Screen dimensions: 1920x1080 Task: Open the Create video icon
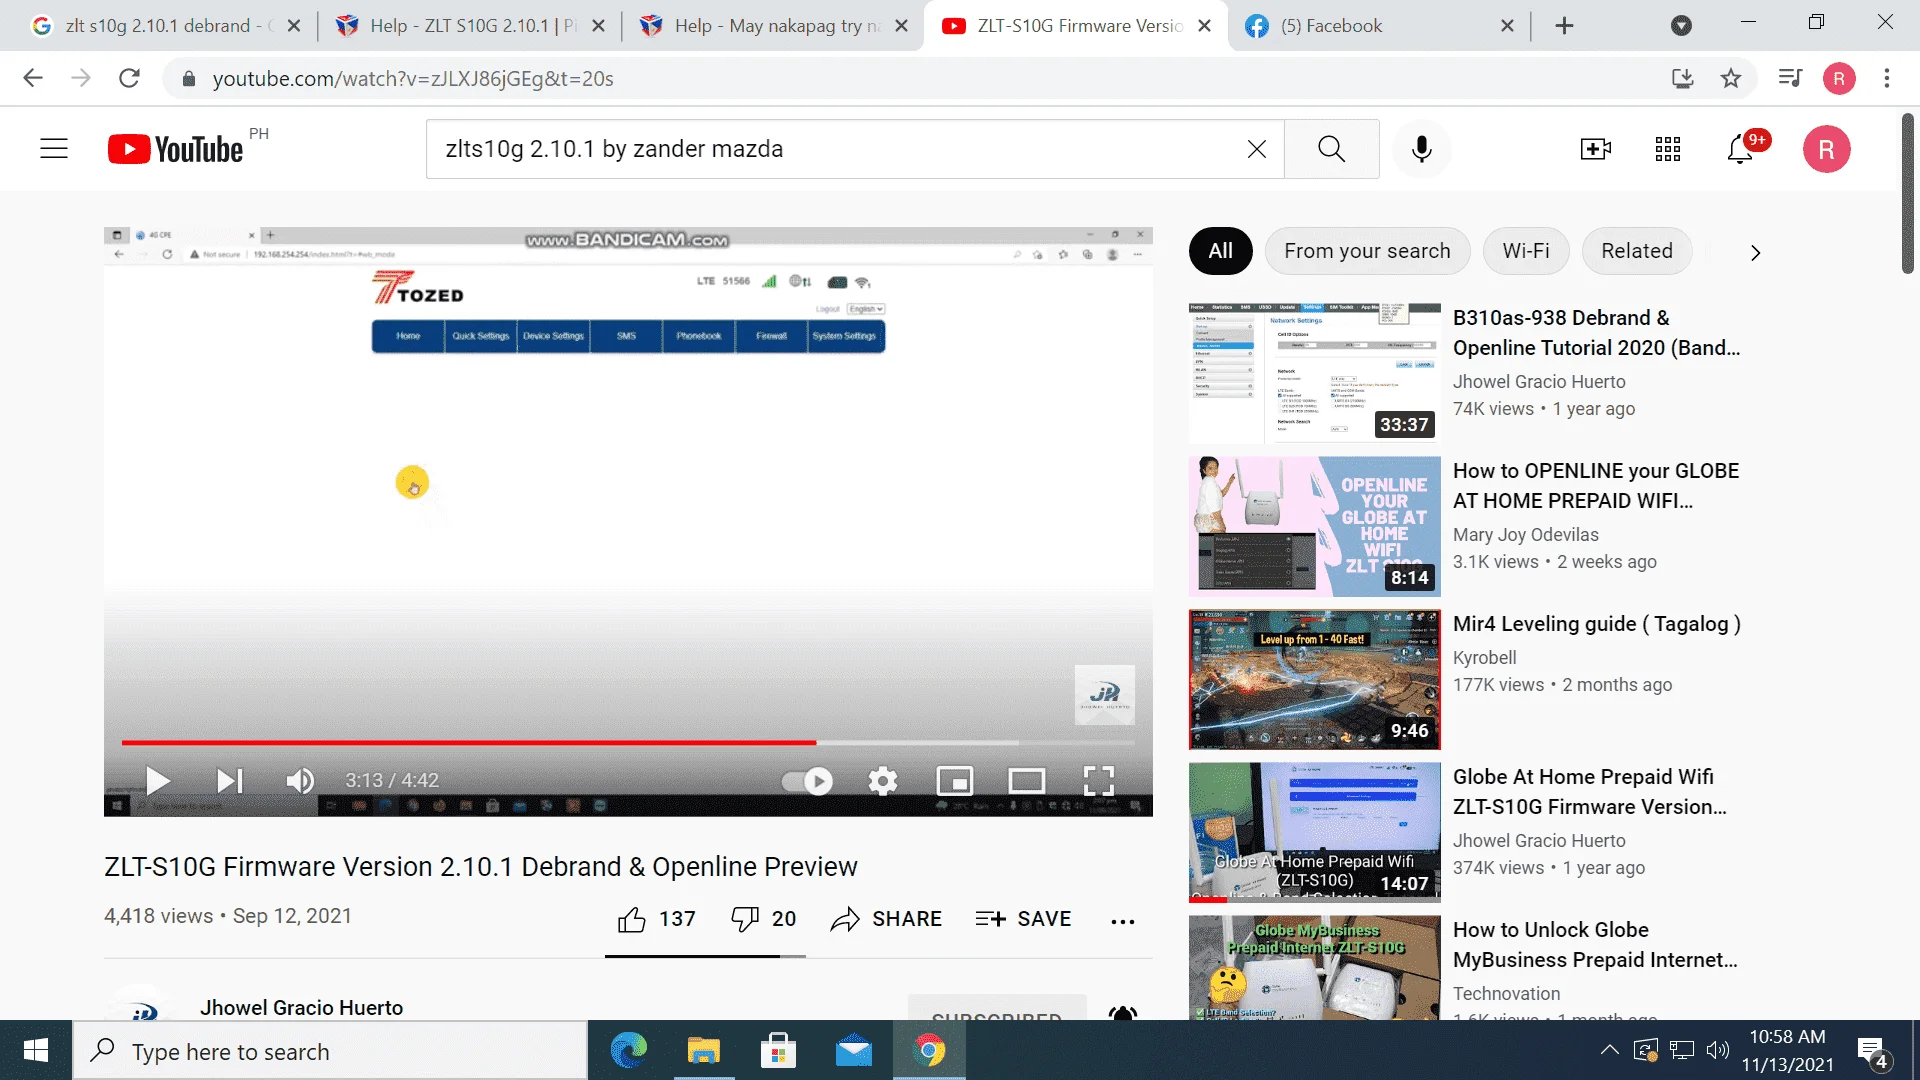tap(1595, 149)
